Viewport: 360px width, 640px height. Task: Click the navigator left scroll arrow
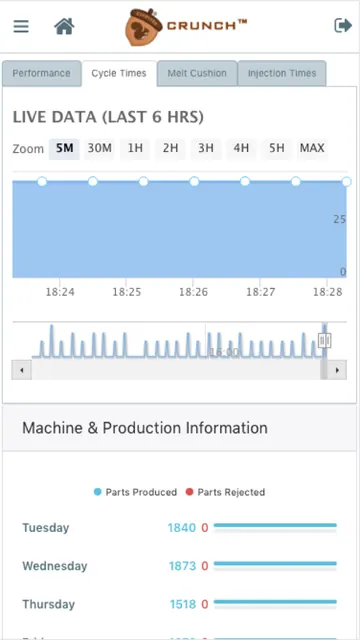tap(22, 370)
